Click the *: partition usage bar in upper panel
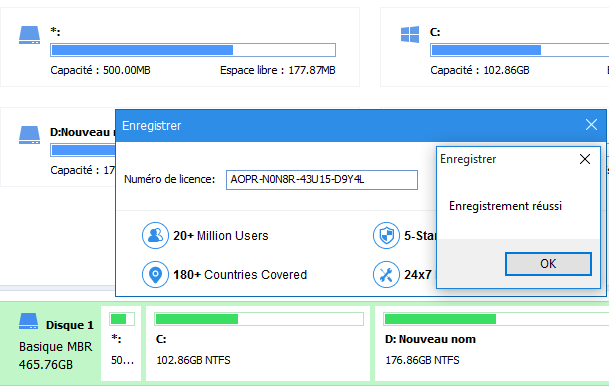609x391 pixels. 193,50
